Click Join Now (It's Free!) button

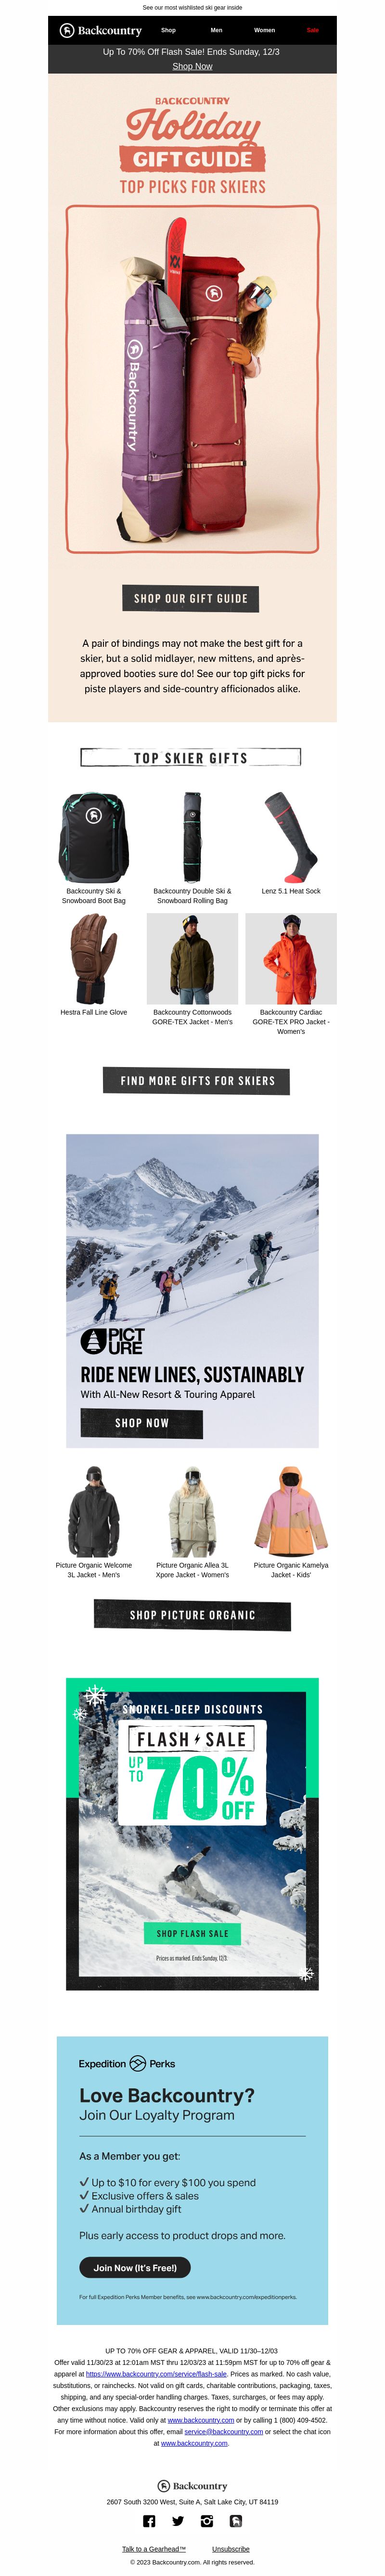[135, 2267]
